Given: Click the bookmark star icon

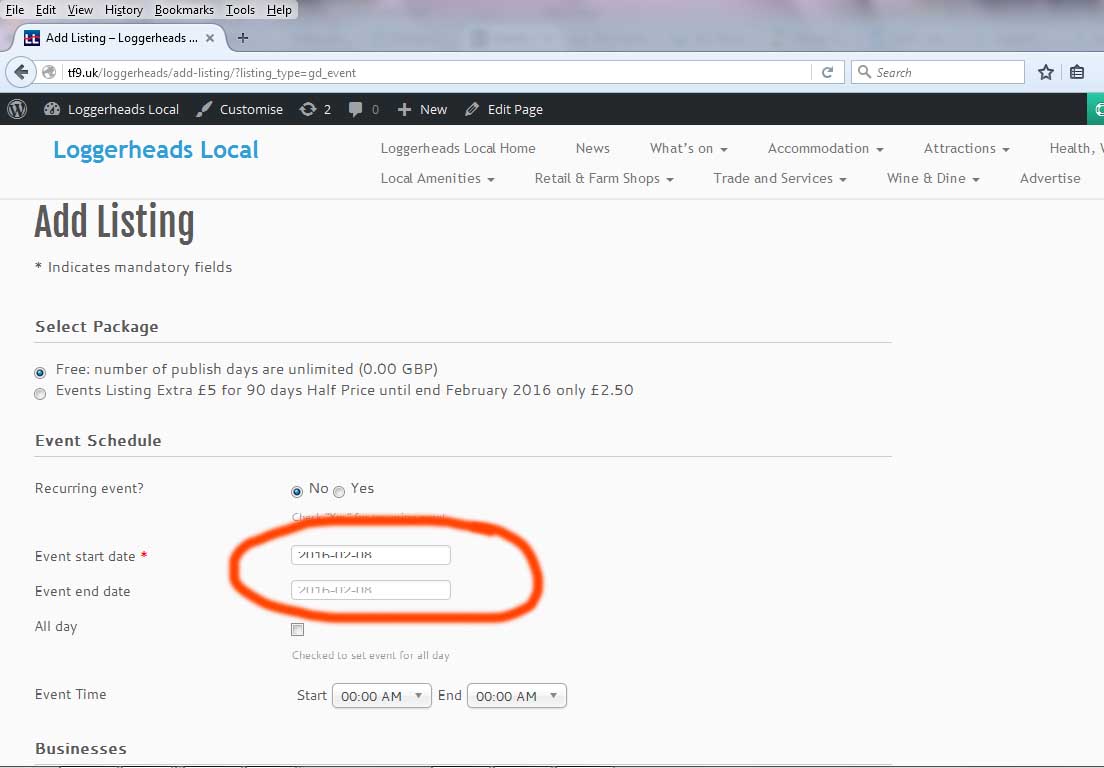Looking at the screenshot, I should pyautogui.click(x=1045, y=72).
